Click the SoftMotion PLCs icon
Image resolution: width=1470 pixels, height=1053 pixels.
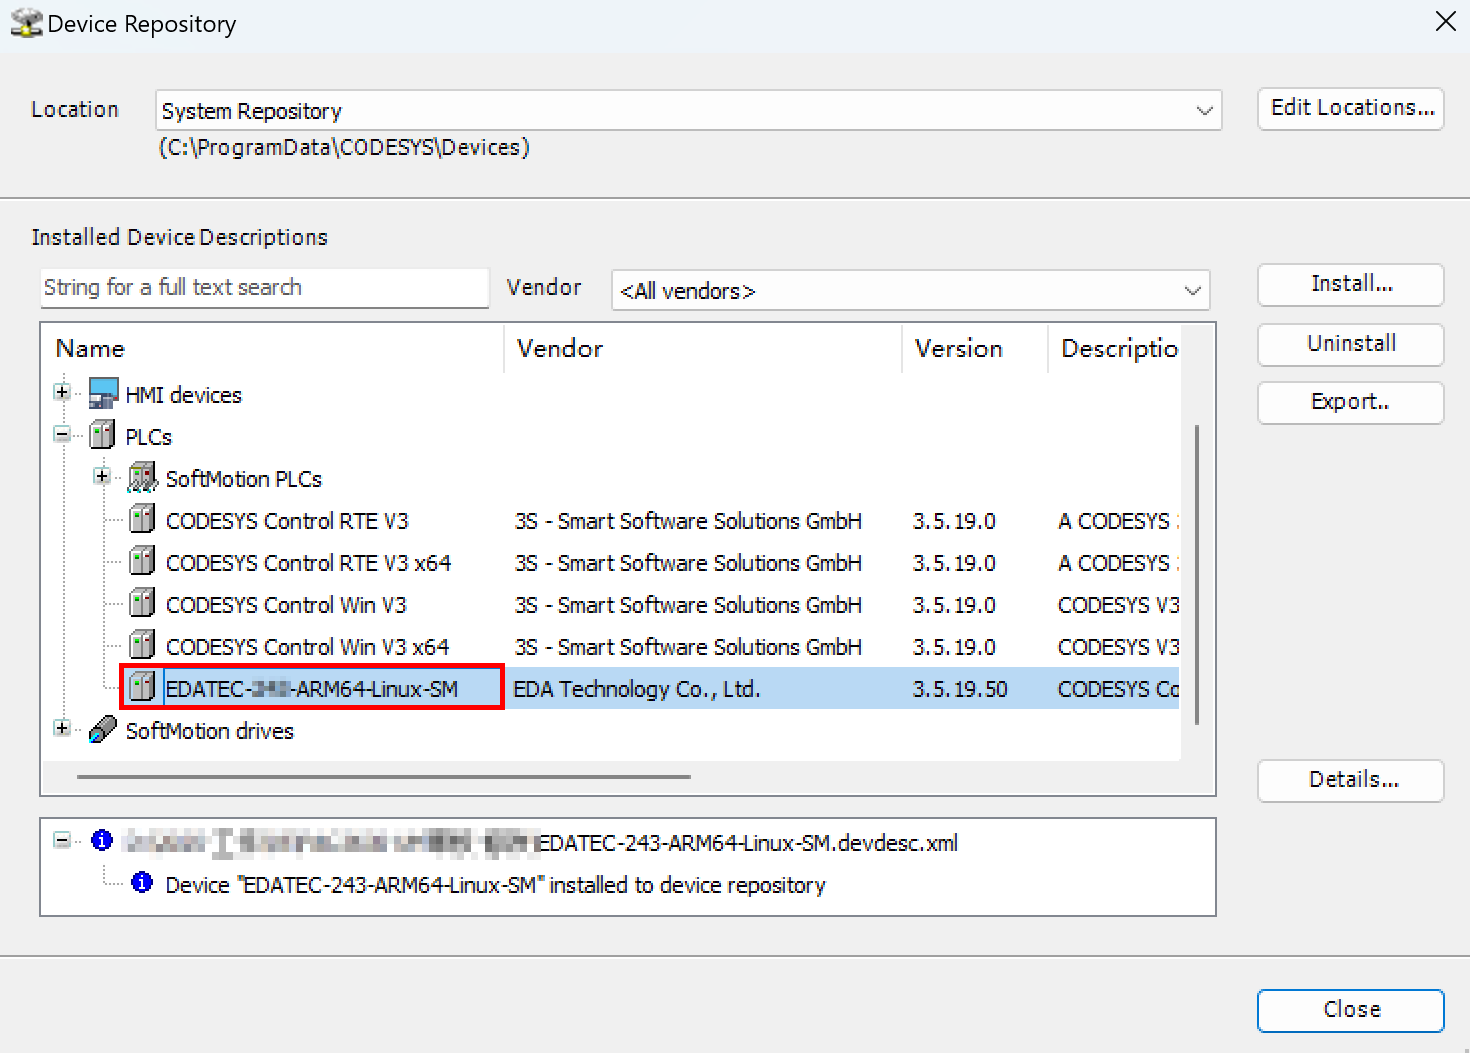tap(143, 478)
